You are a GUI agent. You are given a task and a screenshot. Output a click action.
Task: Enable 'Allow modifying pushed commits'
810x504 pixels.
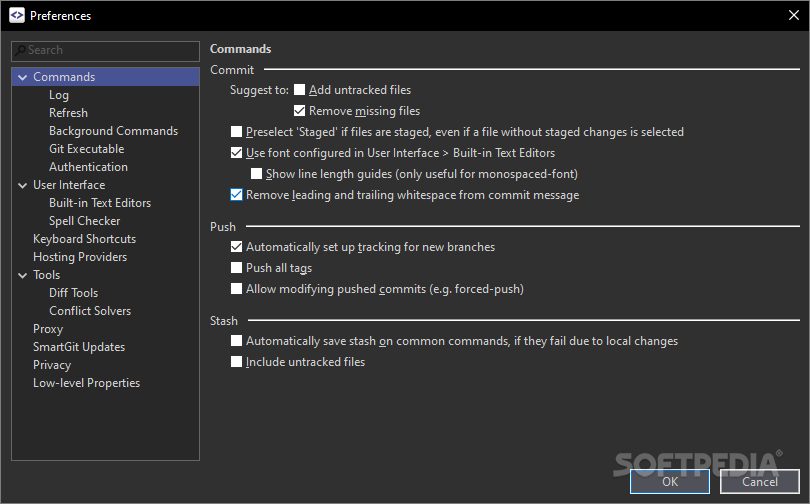[x=236, y=289]
